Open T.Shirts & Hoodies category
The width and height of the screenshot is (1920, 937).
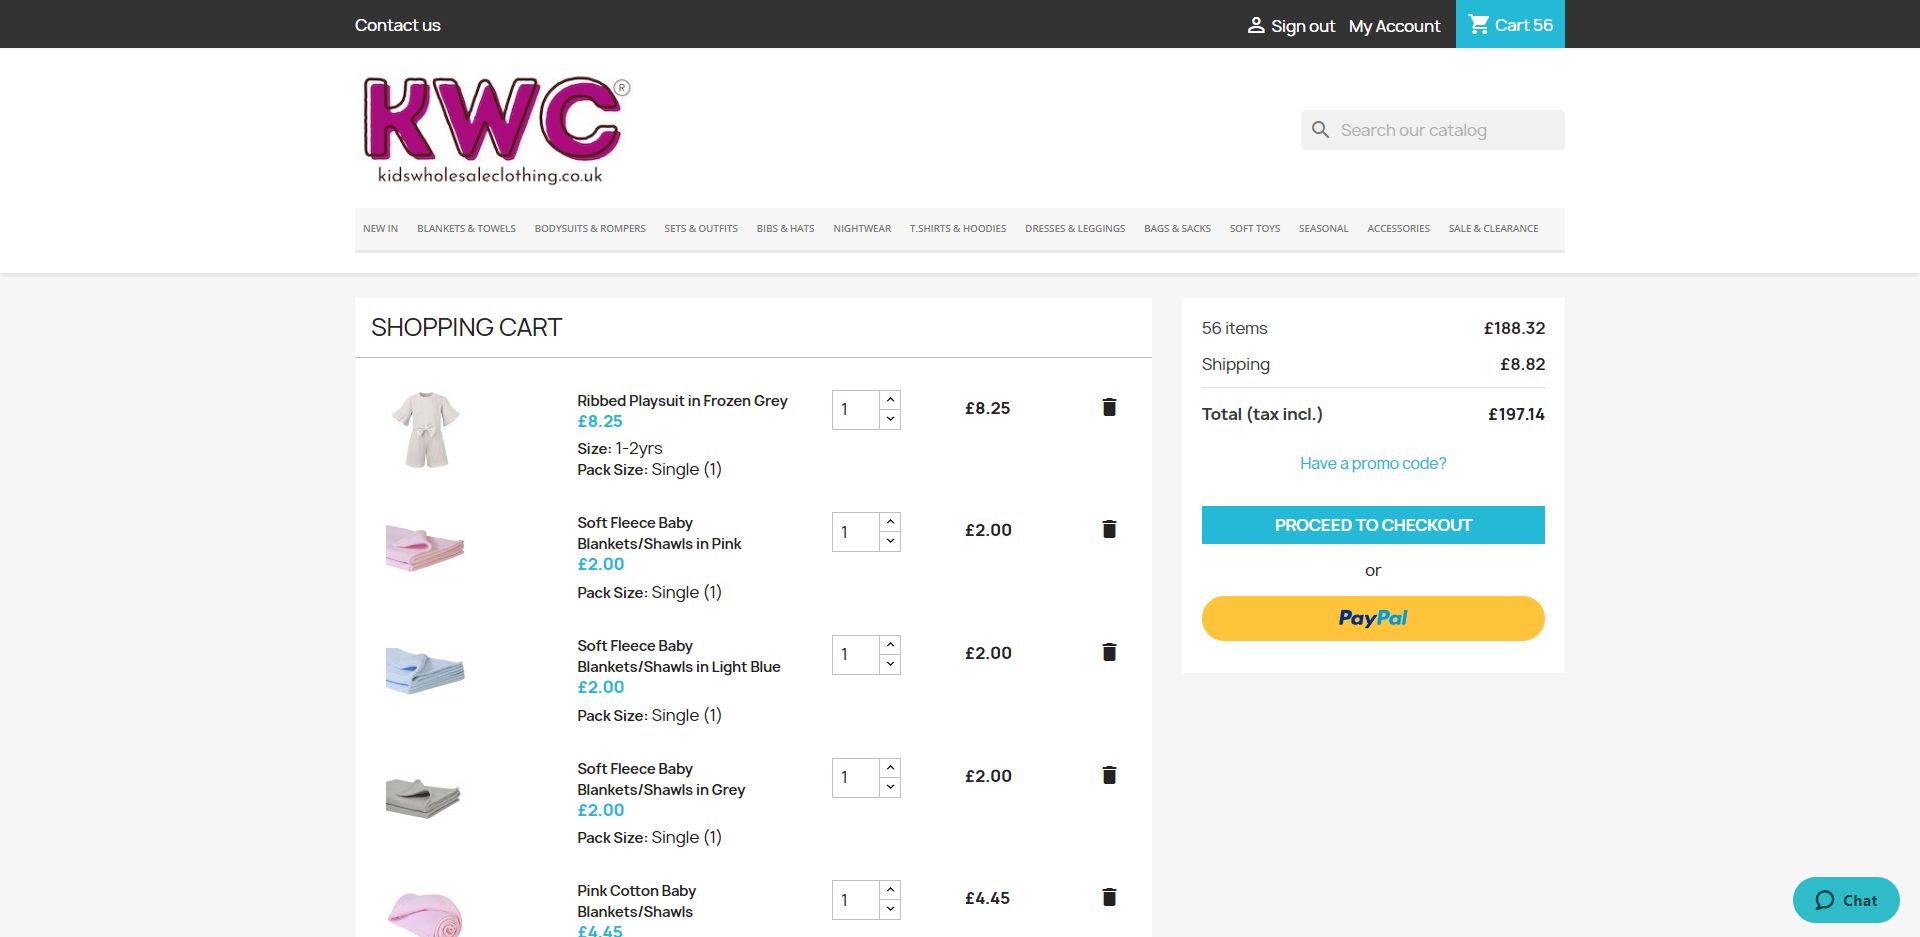click(958, 229)
